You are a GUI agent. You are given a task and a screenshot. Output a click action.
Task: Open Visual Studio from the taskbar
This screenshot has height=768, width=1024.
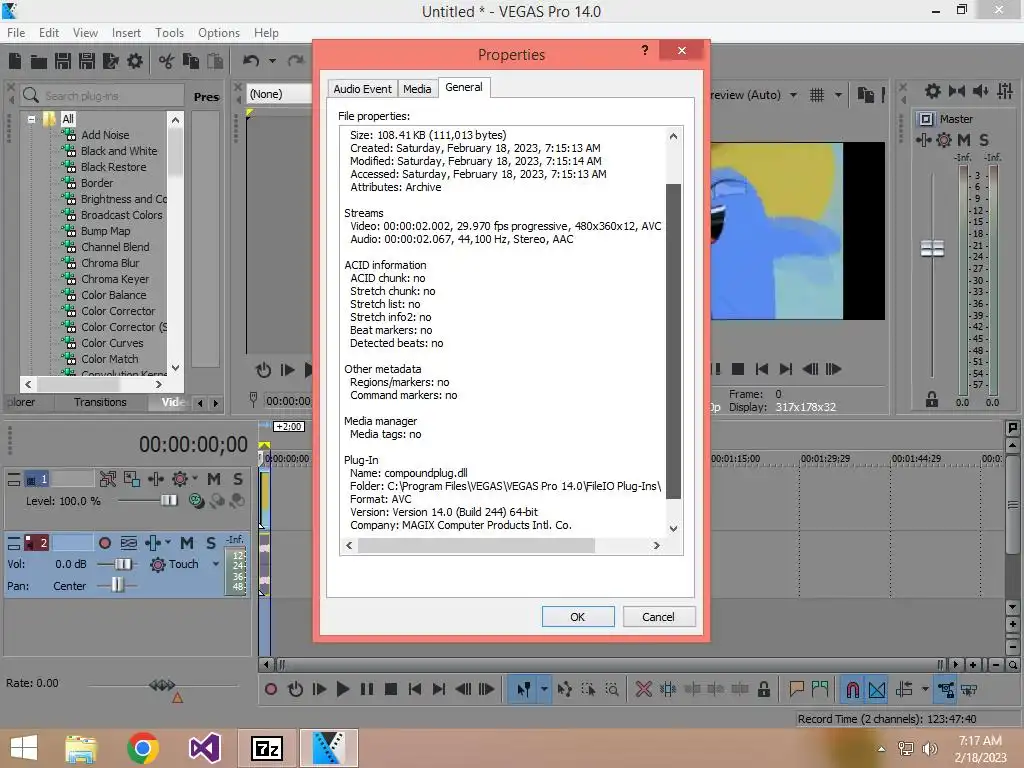pyautogui.click(x=205, y=748)
